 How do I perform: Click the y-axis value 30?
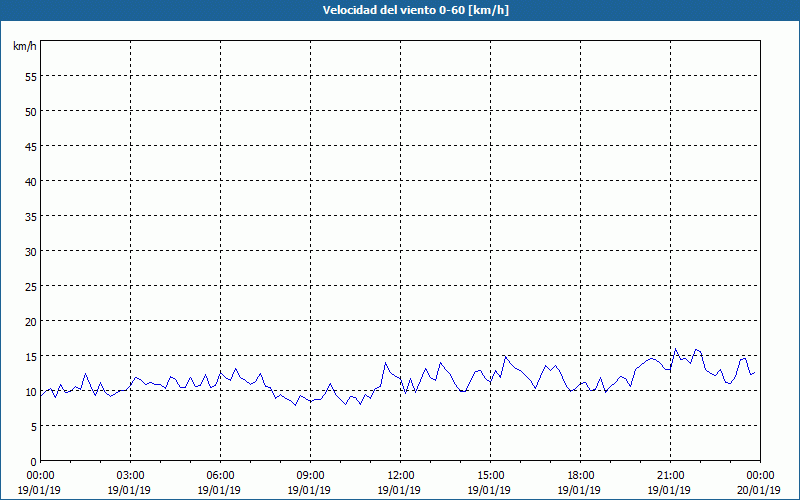point(31,252)
